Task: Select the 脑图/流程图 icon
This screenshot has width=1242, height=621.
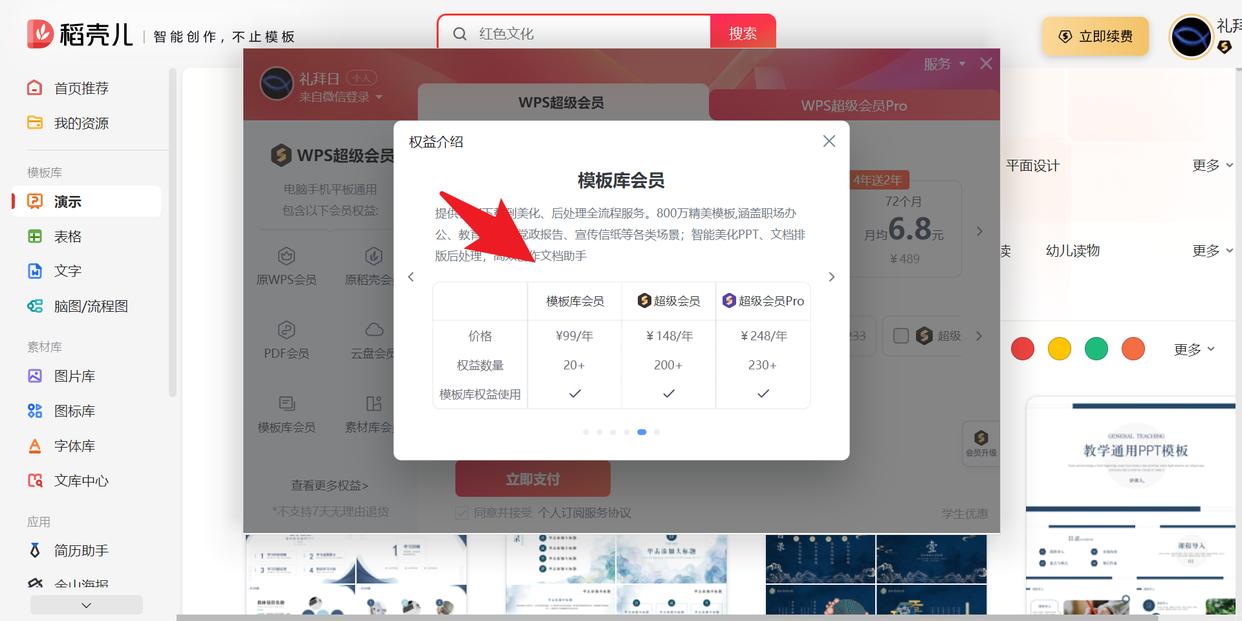Action: pyautogui.click(x=35, y=306)
